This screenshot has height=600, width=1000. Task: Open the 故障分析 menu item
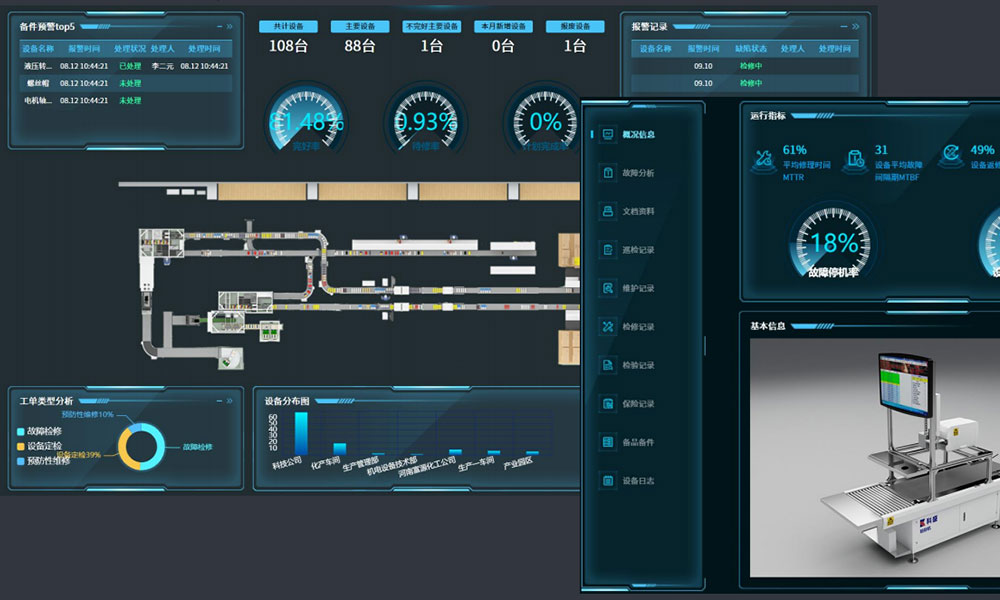tap(638, 173)
